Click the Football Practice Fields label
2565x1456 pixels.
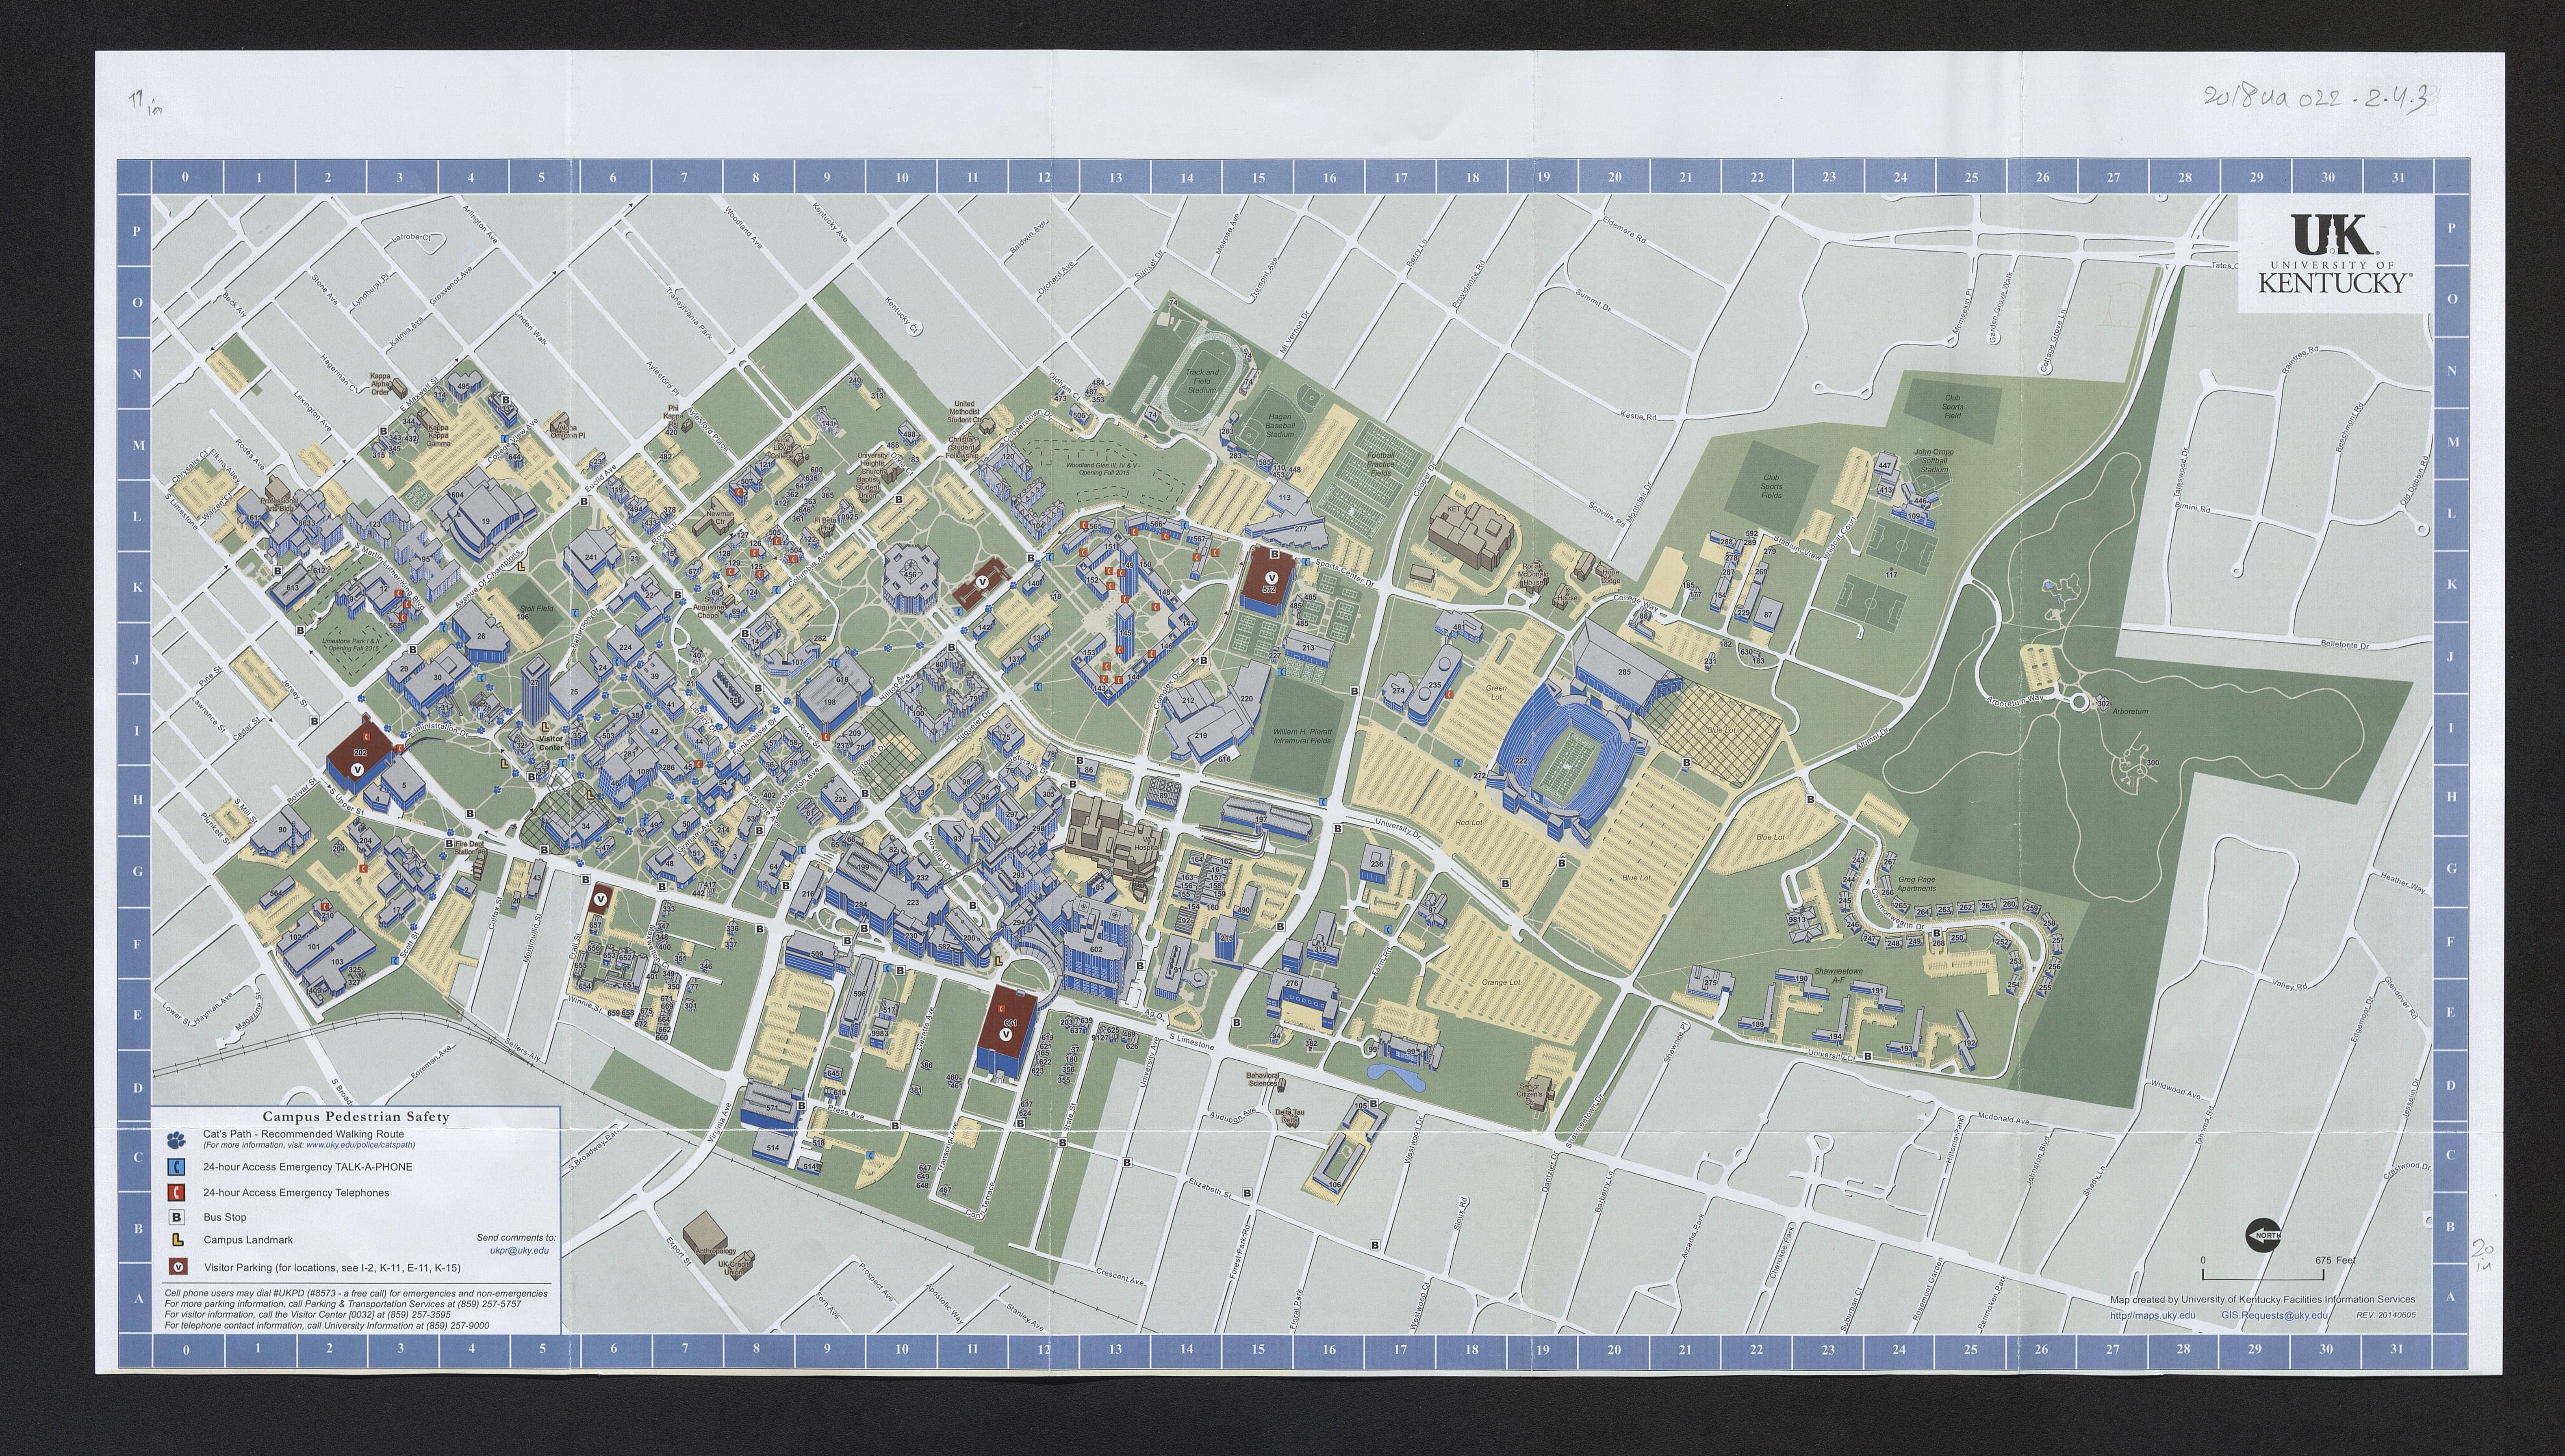[1381, 463]
